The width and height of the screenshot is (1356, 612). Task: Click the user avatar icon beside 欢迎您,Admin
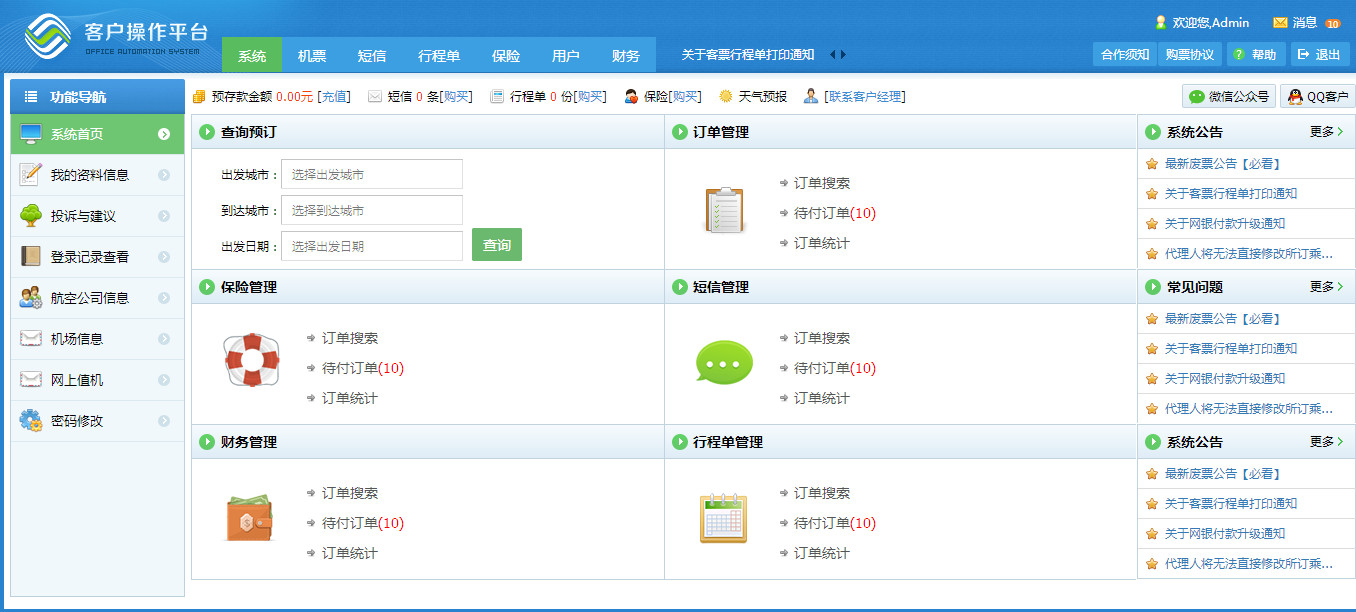(x=1161, y=22)
